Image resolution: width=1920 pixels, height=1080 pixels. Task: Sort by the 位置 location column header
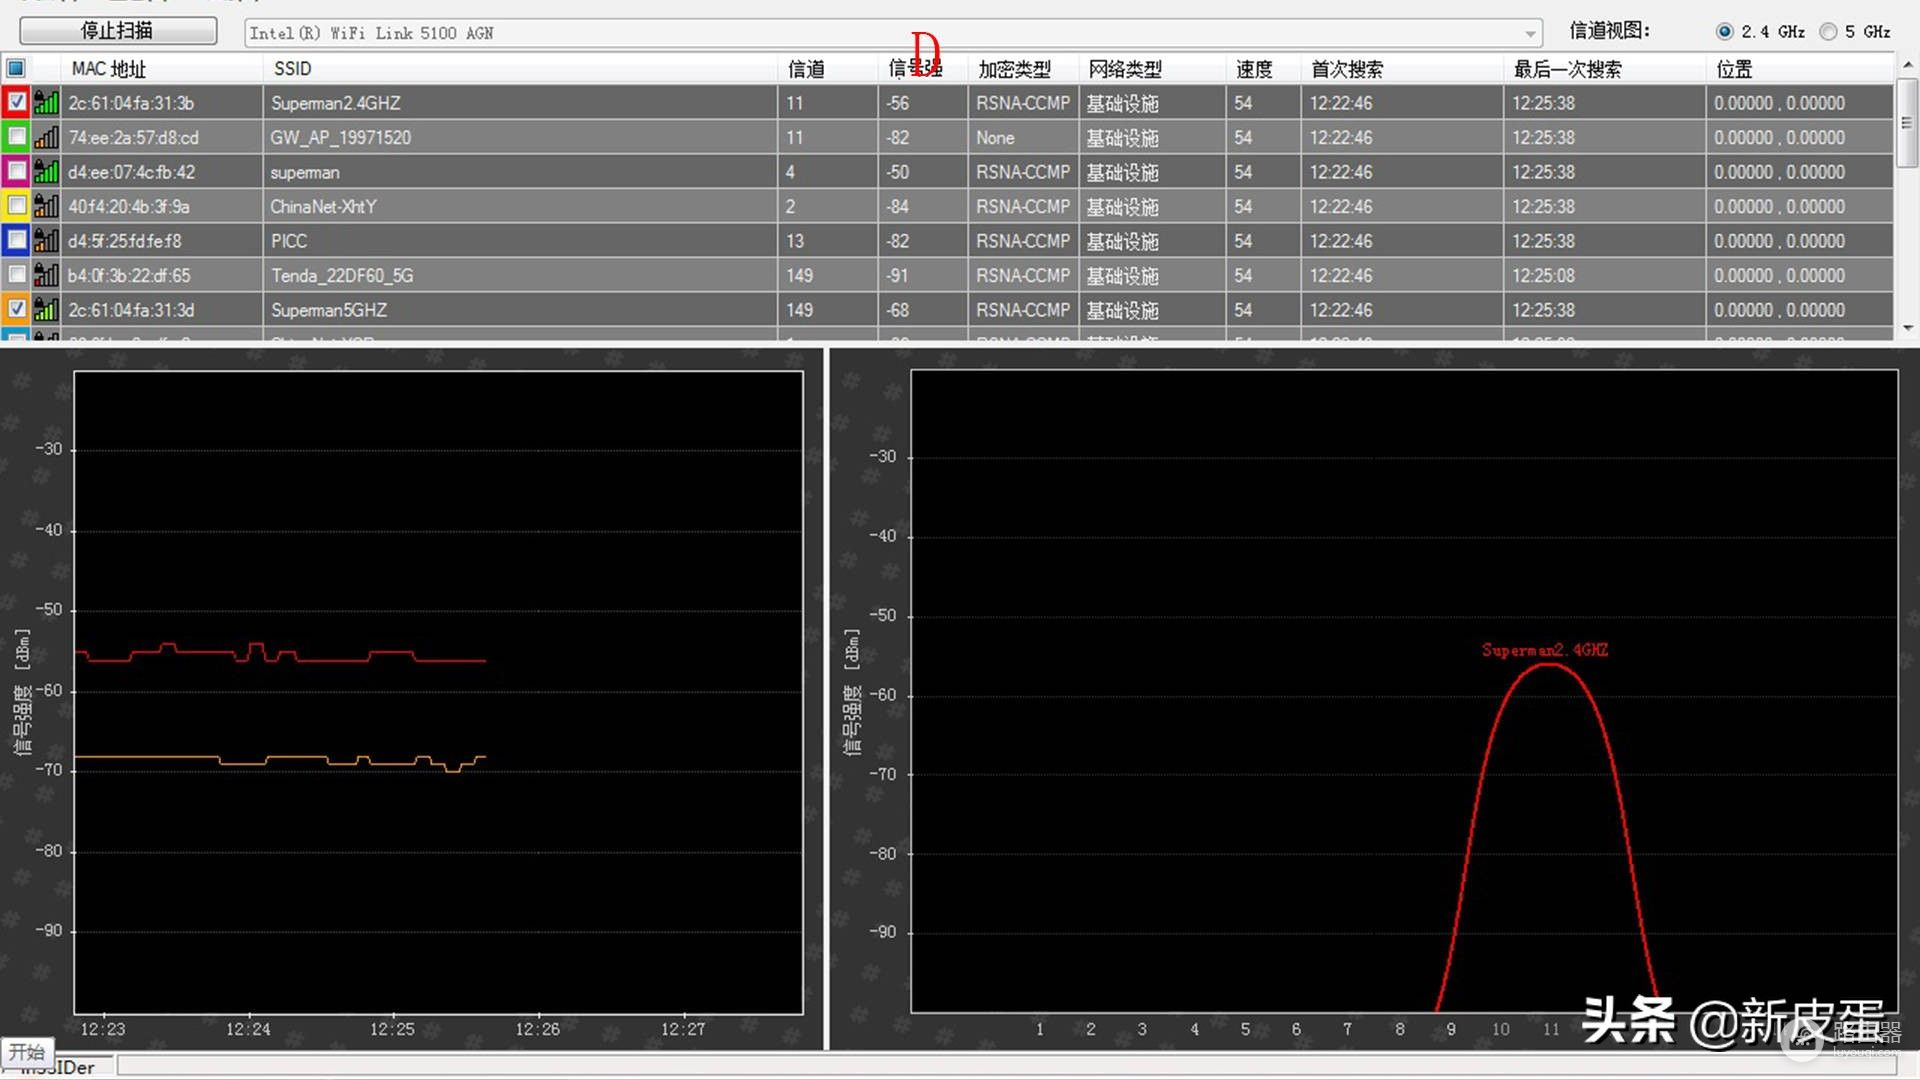click(x=1799, y=69)
